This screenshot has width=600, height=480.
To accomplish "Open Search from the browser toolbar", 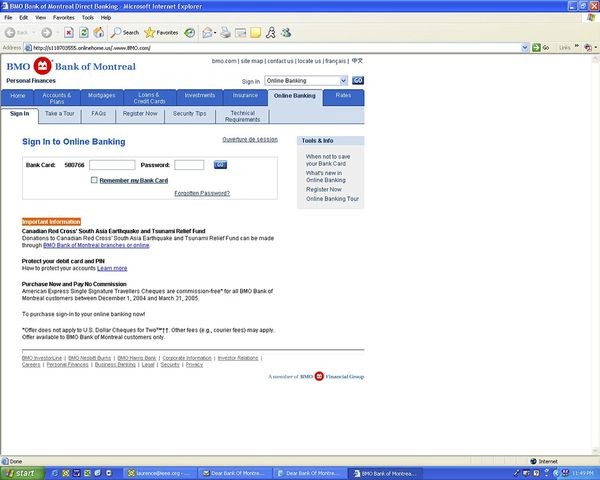I will (x=124, y=33).
